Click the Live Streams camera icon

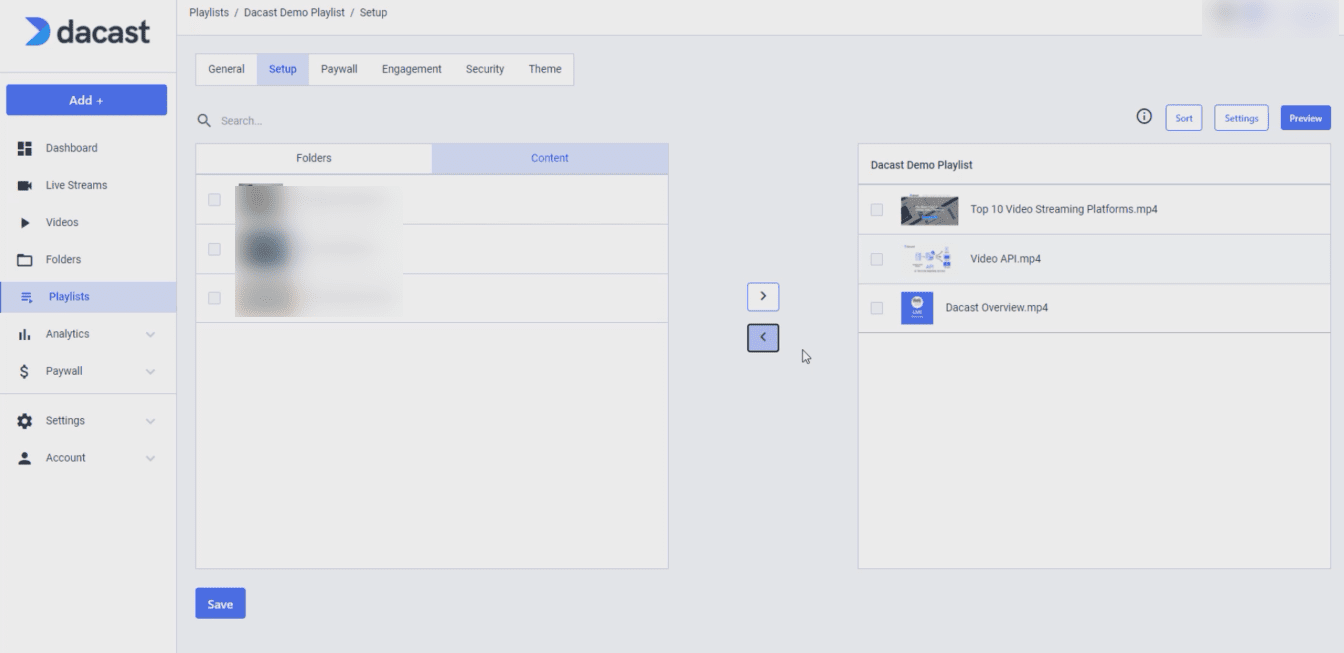pos(26,186)
